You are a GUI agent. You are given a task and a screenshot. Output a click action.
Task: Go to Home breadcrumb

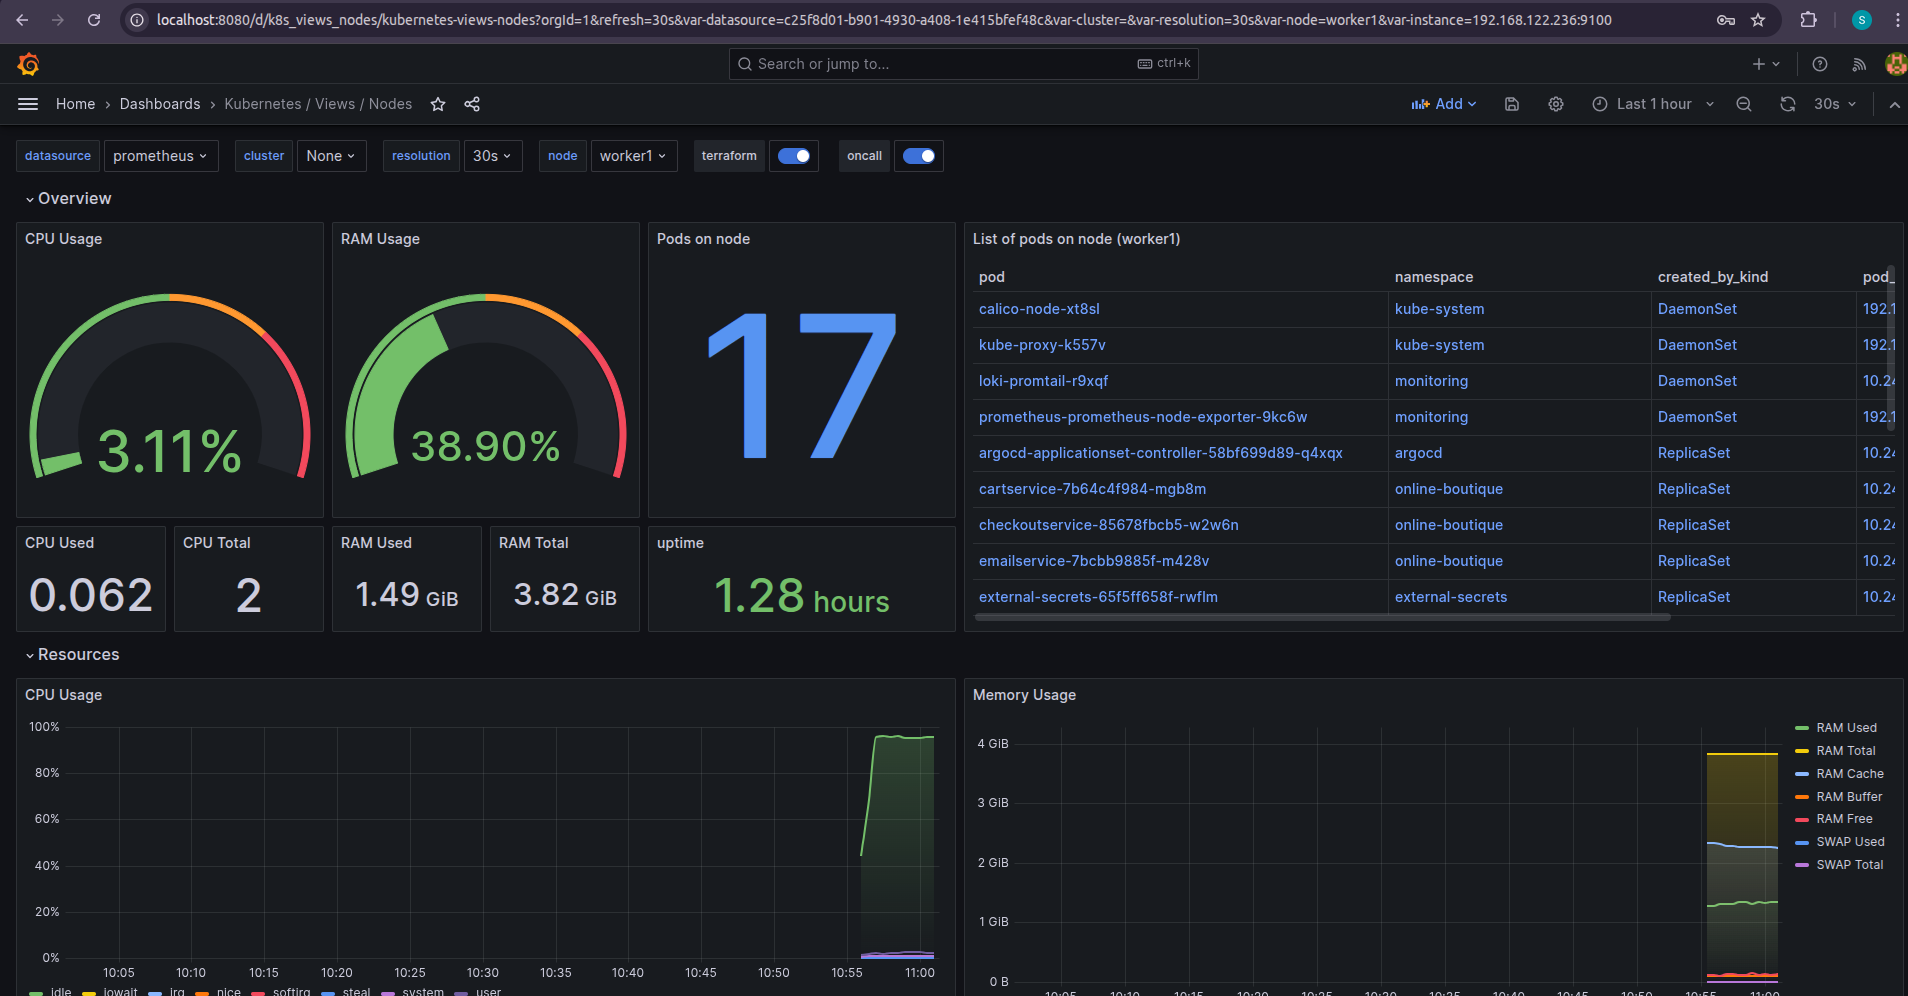pyautogui.click(x=76, y=104)
